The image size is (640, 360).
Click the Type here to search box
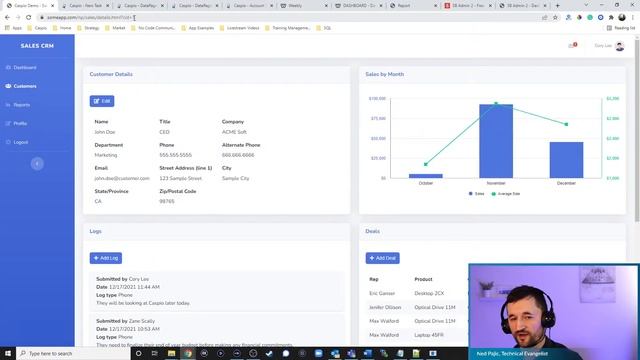tap(73, 353)
